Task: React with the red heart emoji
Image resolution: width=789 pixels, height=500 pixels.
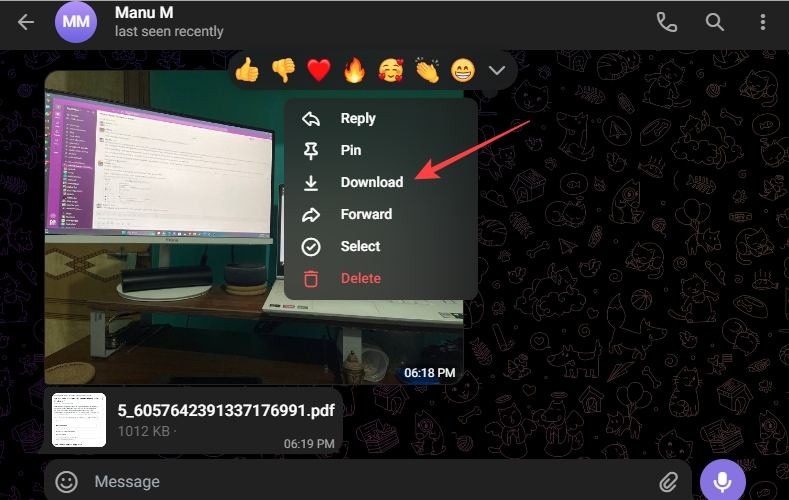Action: (318, 71)
